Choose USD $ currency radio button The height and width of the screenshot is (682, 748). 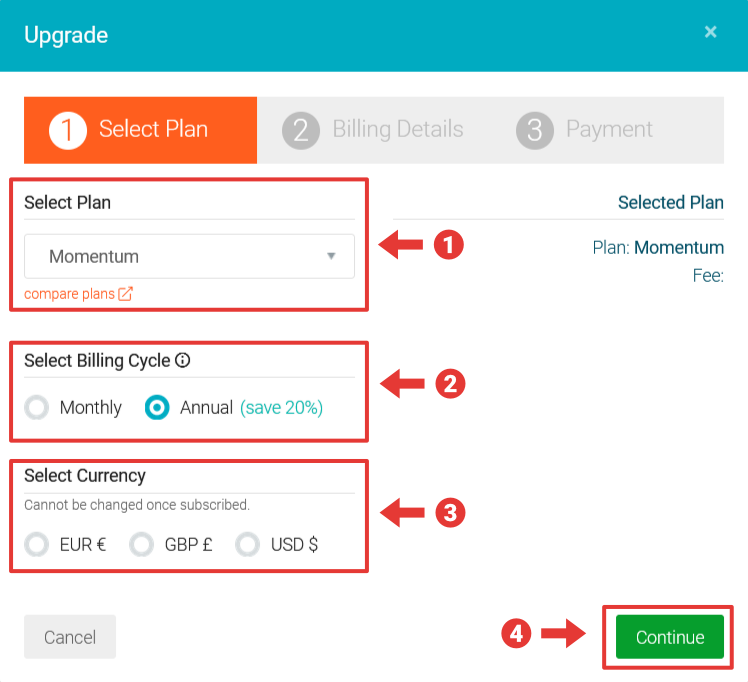[x=247, y=545]
